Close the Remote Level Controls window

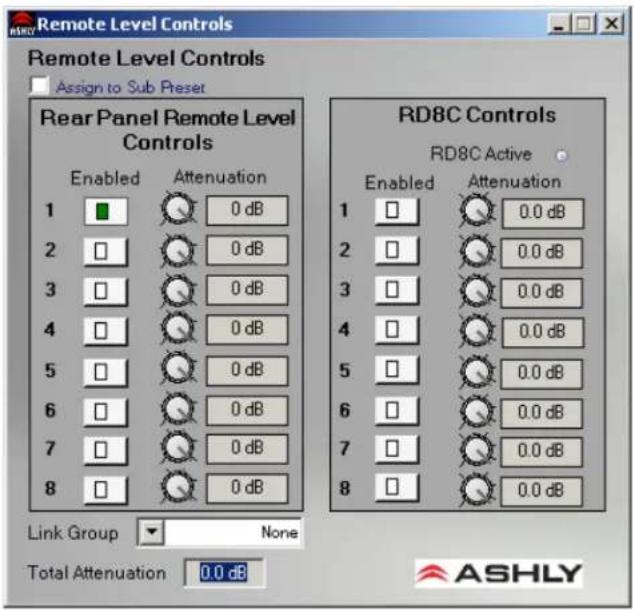coord(612,24)
